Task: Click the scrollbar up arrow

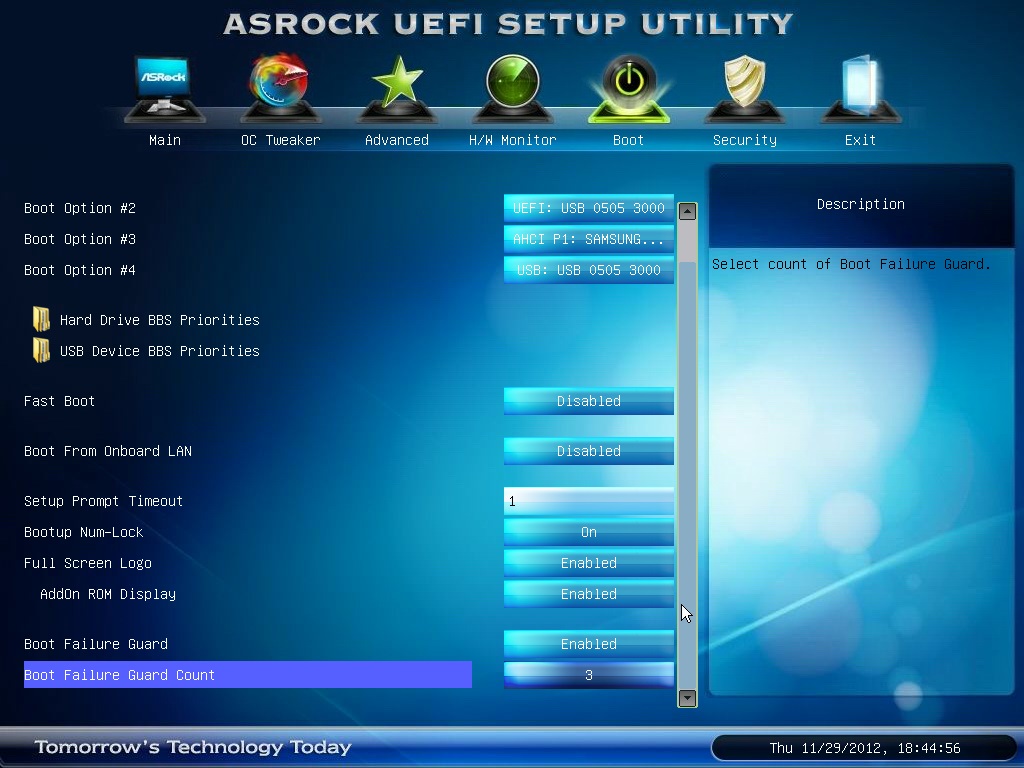Action: tap(687, 211)
